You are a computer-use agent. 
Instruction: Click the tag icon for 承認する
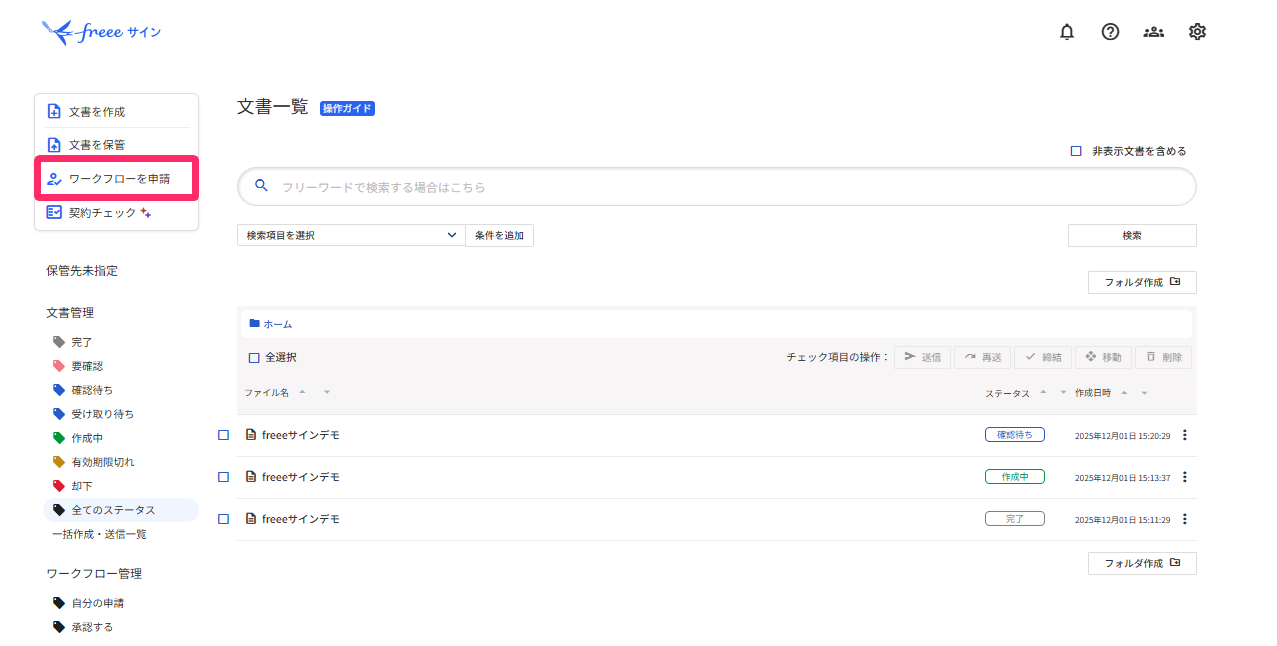coord(59,627)
